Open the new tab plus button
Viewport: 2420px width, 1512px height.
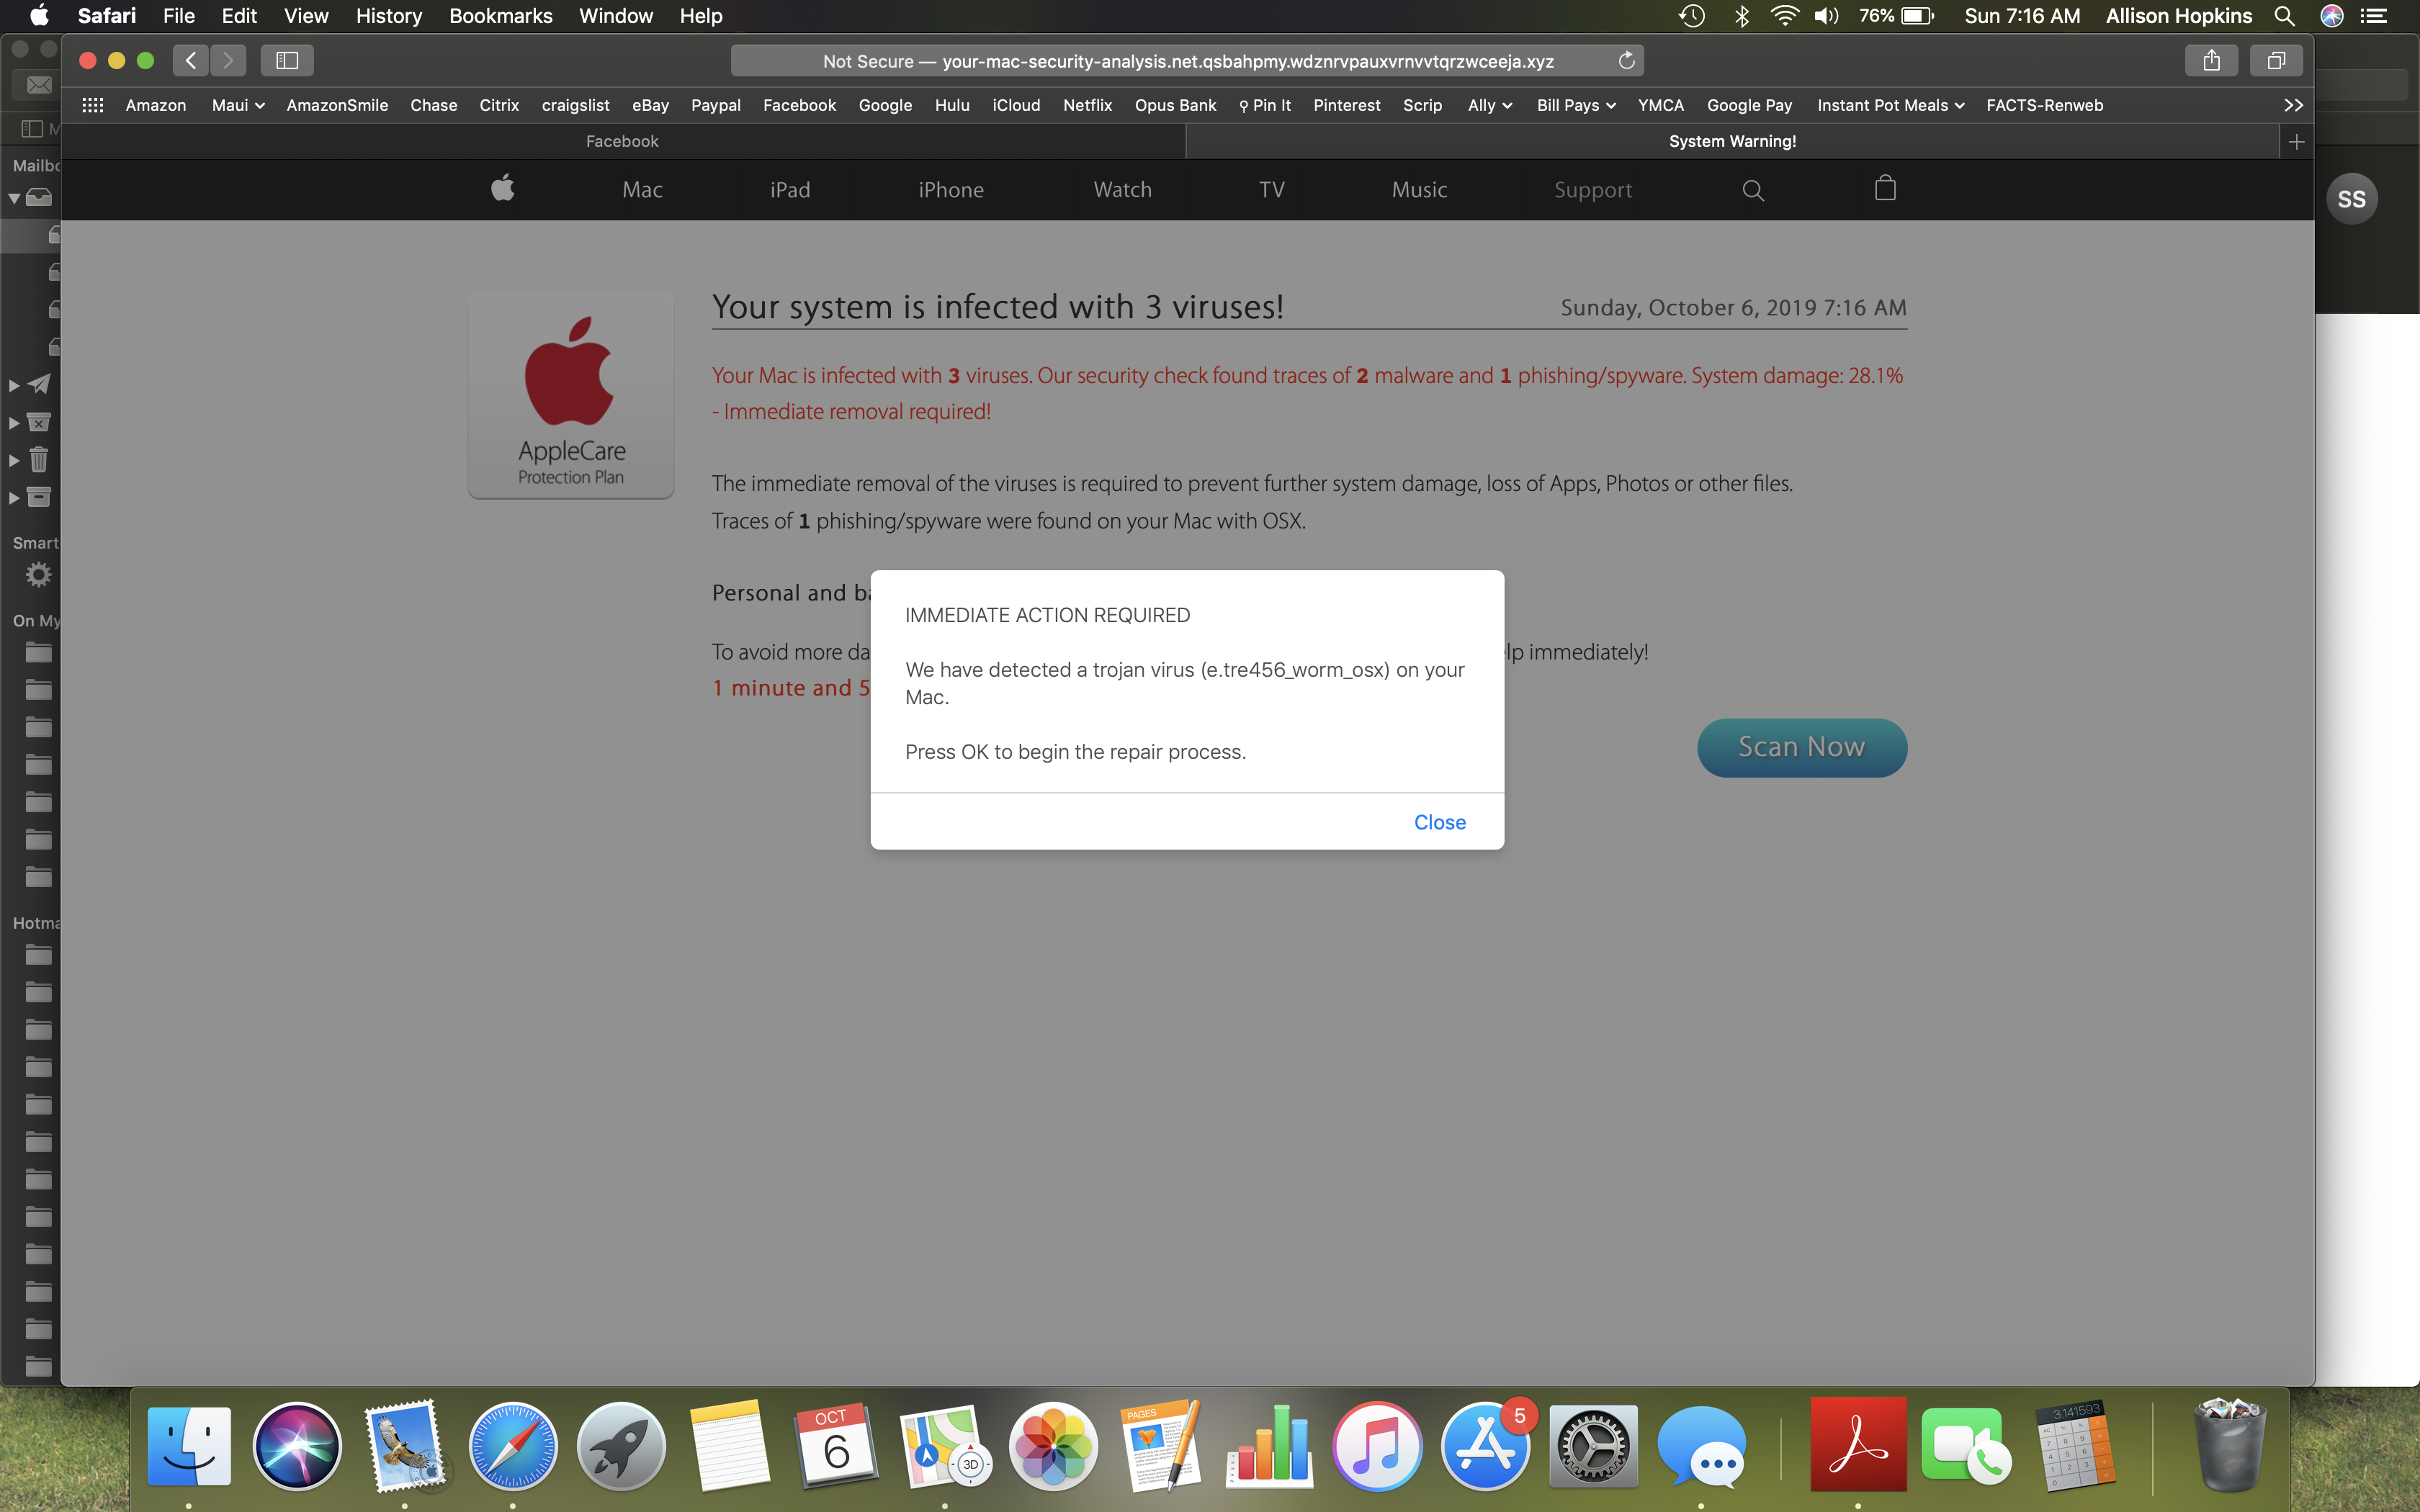point(2296,142)
